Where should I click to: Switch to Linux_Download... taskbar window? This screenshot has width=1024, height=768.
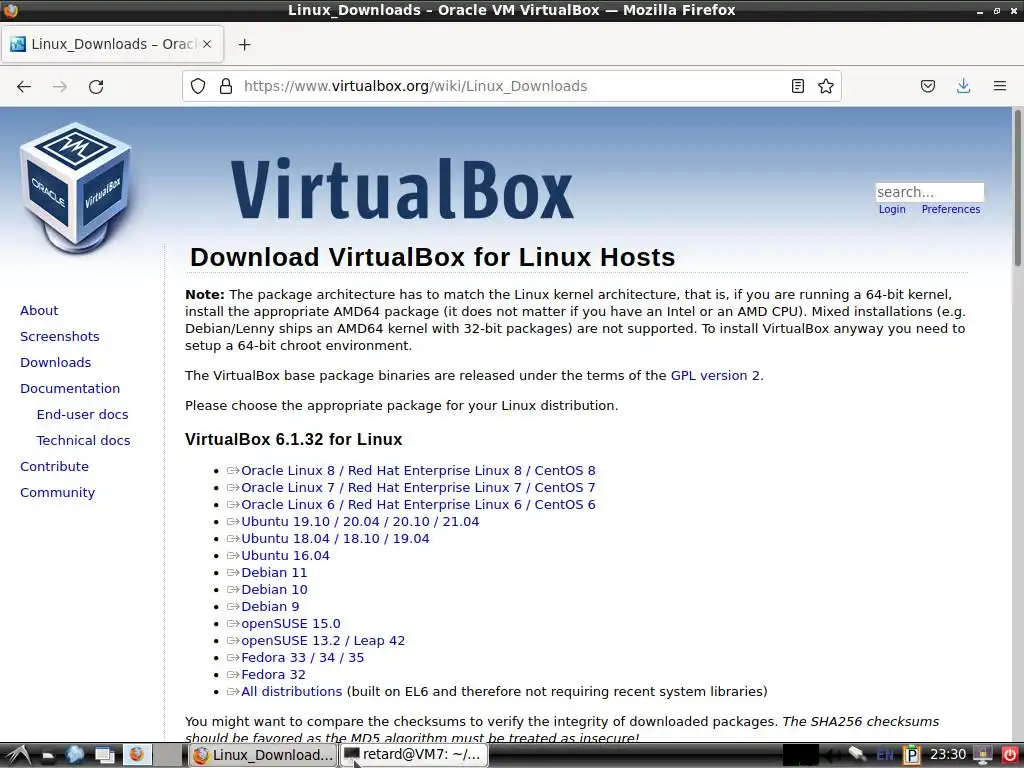(263, 755)
